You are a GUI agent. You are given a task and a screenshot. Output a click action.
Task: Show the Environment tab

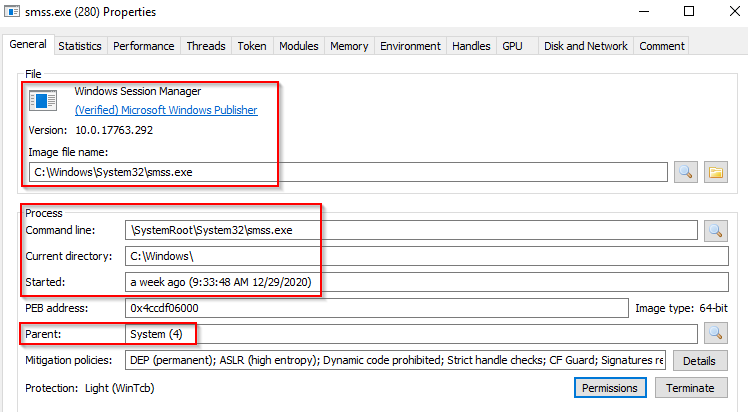click(x=410, y=46)
